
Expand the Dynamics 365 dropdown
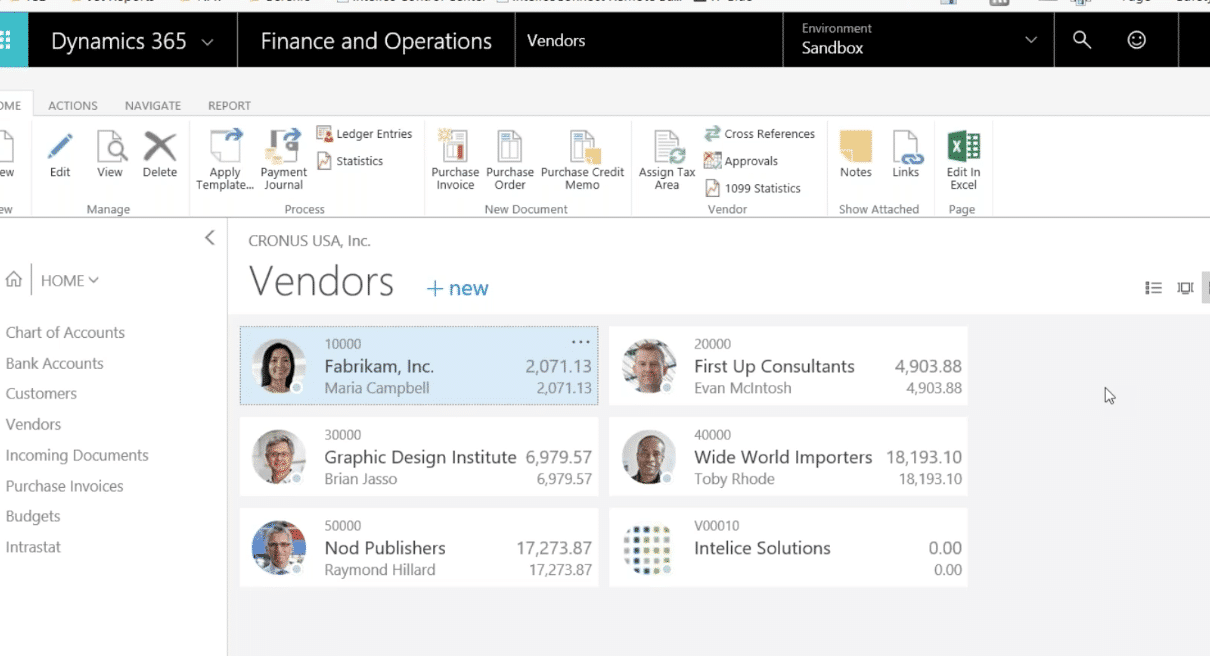tap(208, 41)
